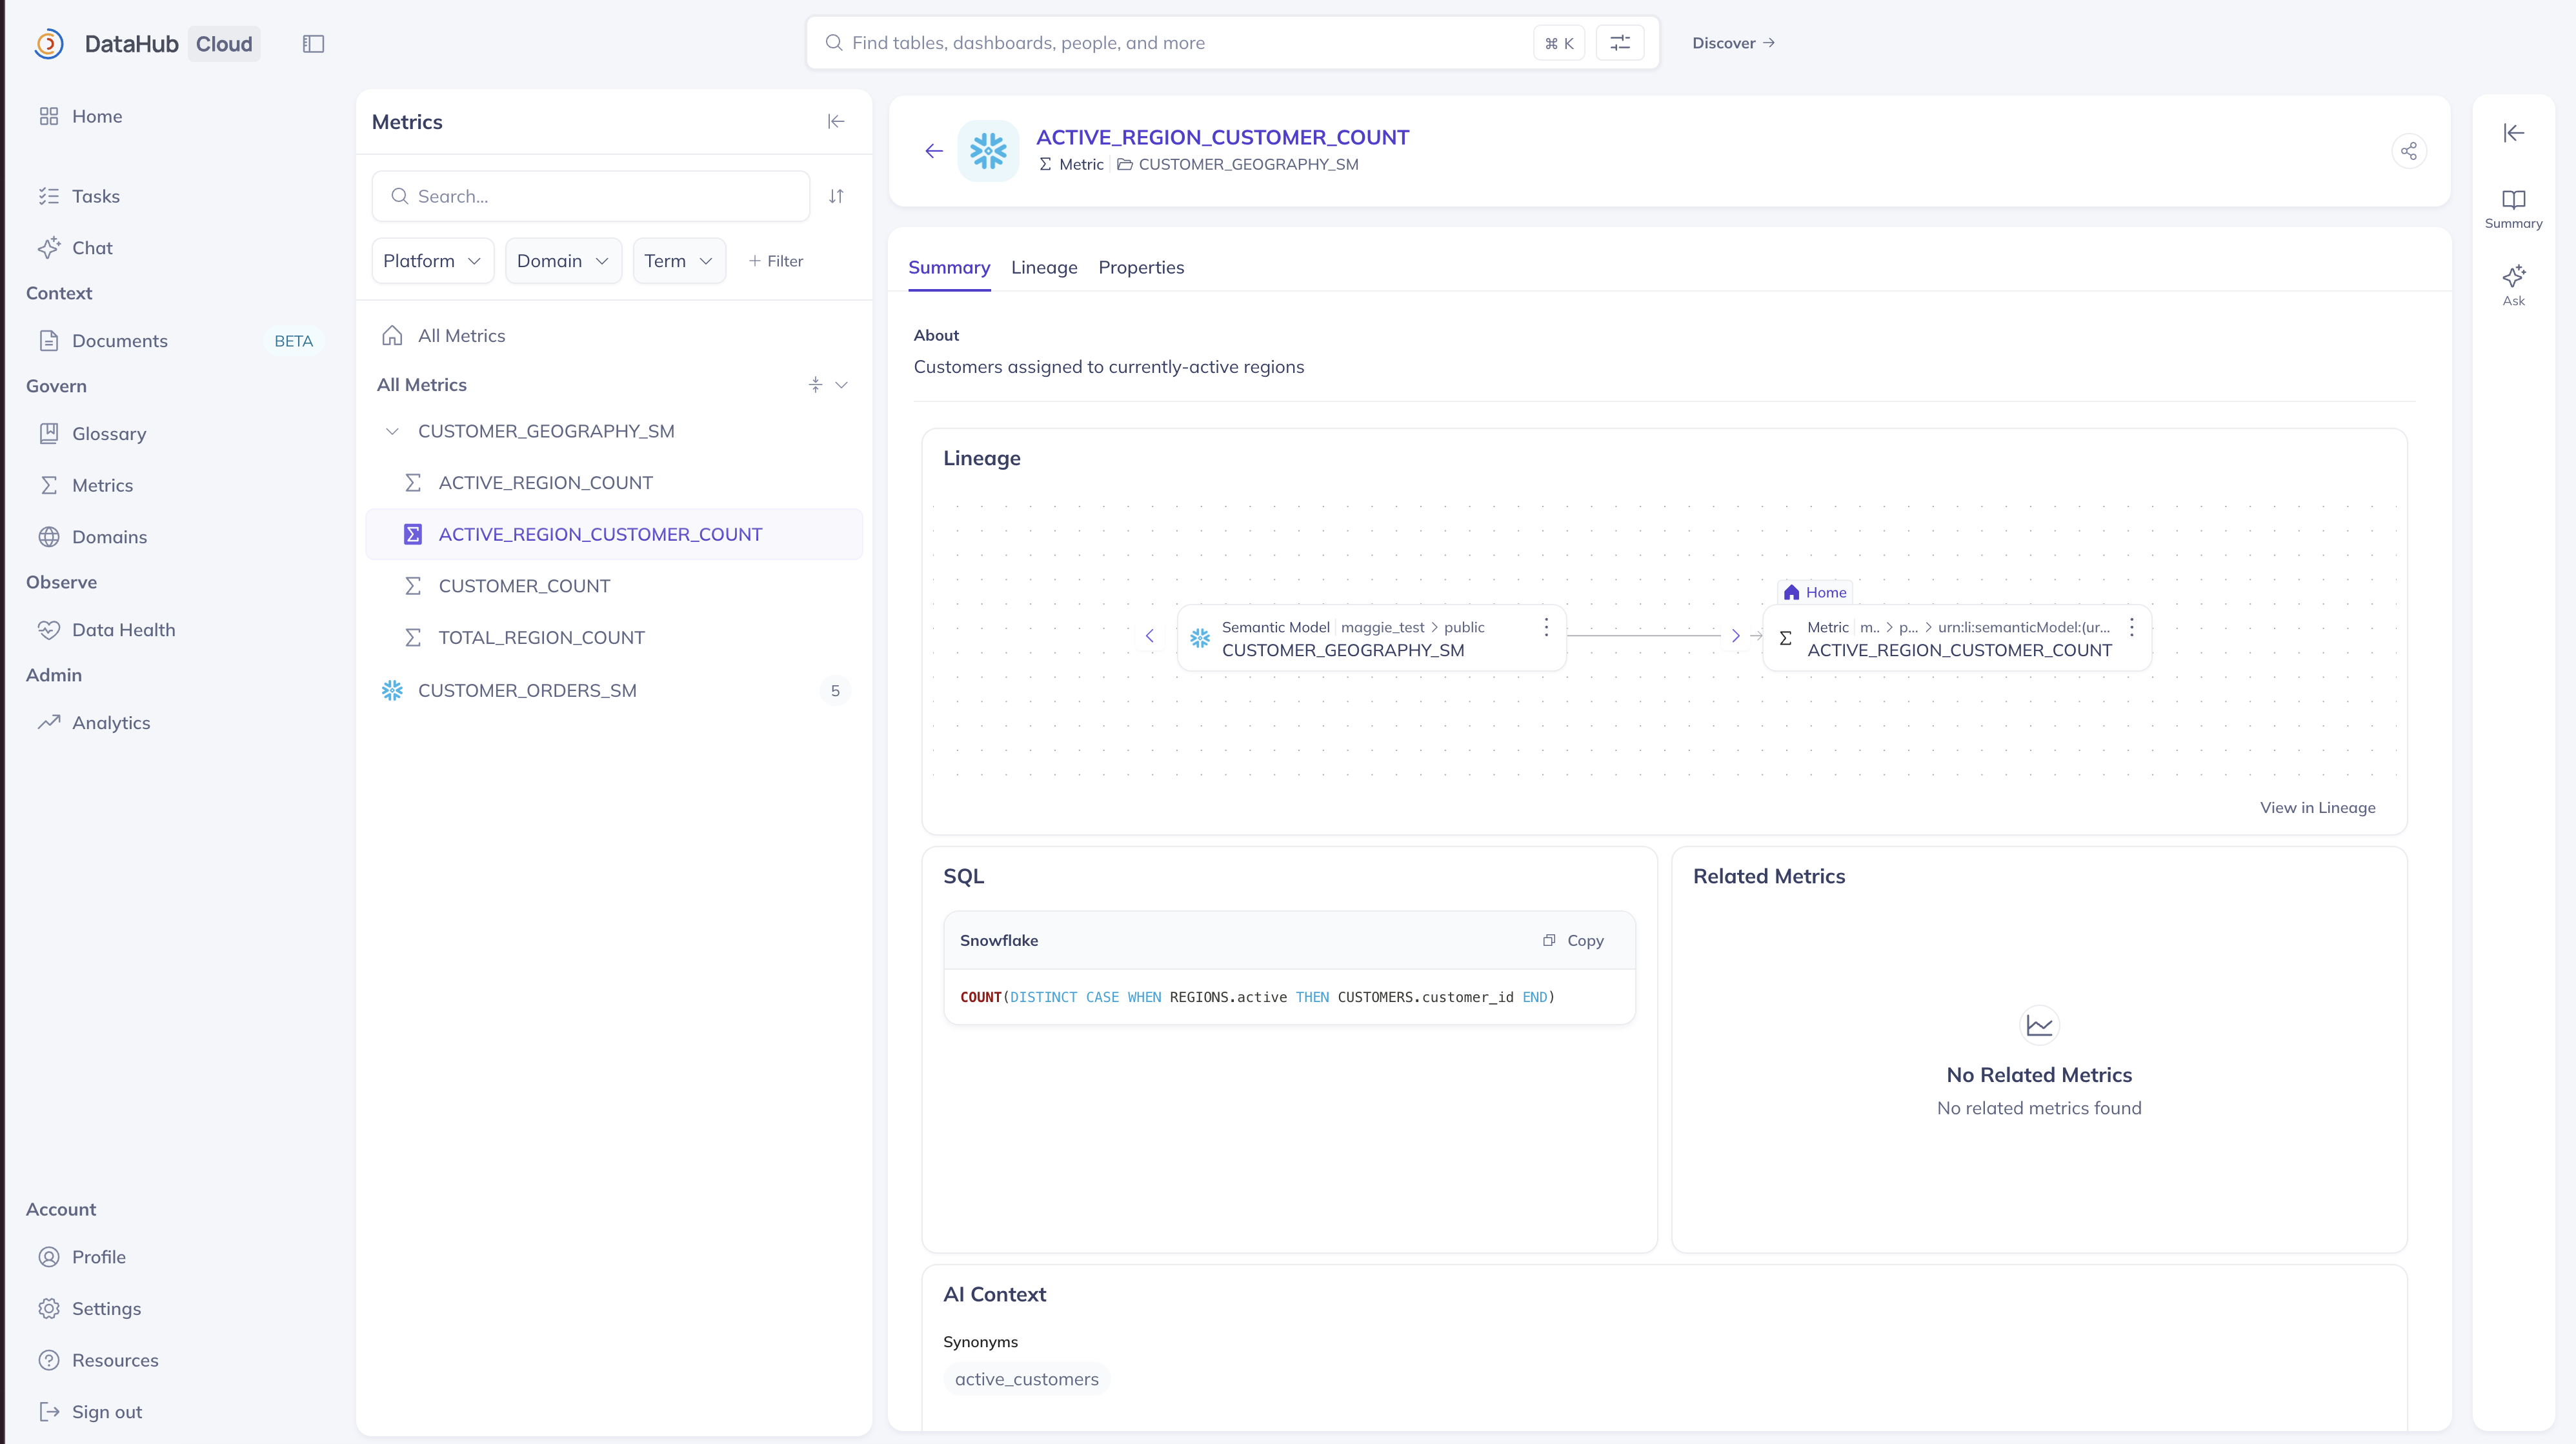Click the share icon
Screen dimensions: 2576x1444
2409,151
